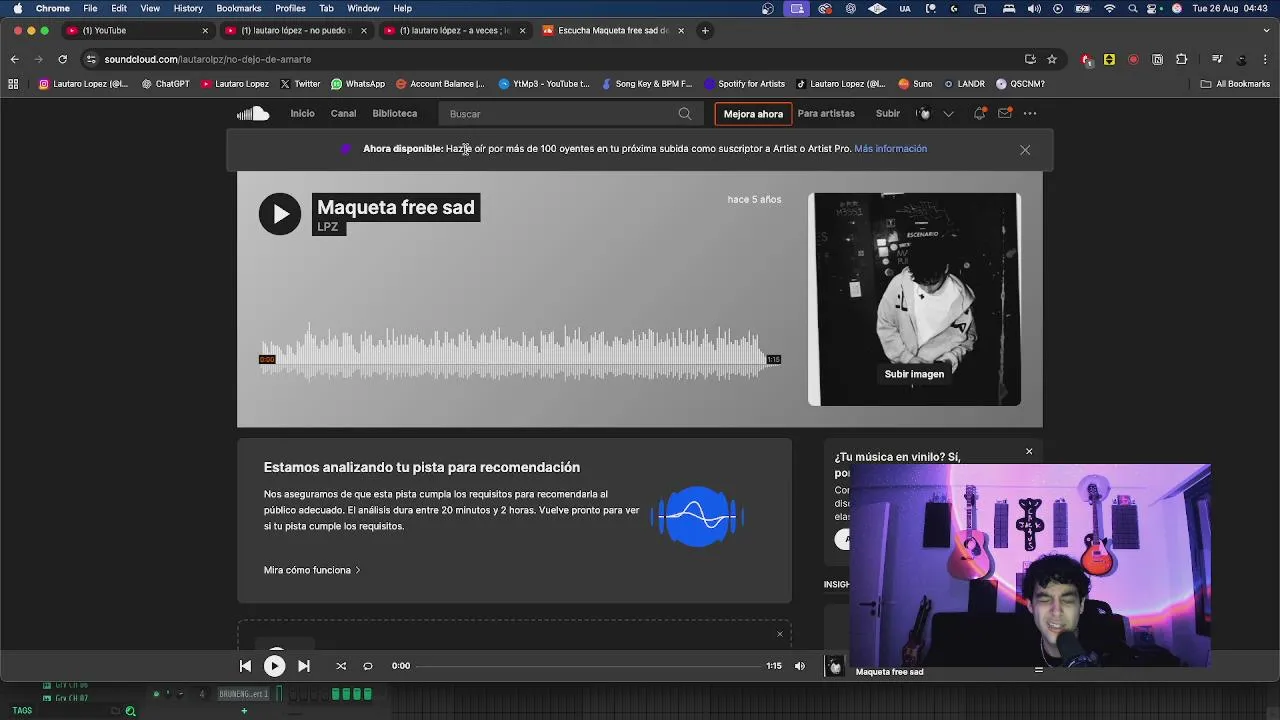1280x720 pixels.
Task: Open the apps grid in bookmarks bar
Action: click(x=13, y=84)
